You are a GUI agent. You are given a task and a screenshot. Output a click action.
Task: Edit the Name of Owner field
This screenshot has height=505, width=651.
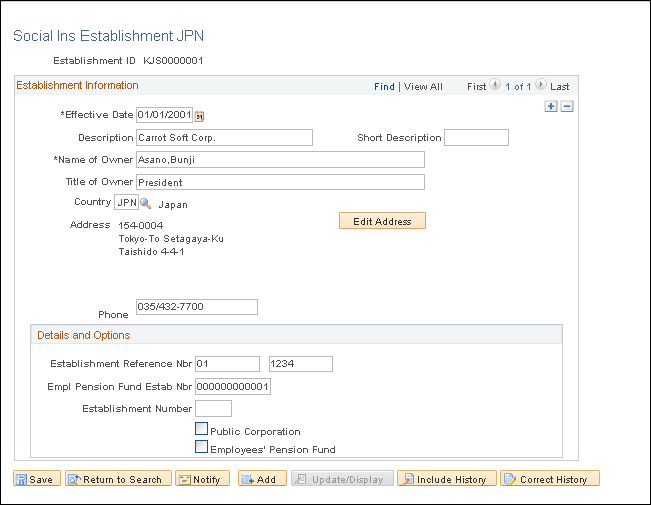pyautogui.click(x=280, y=160)
